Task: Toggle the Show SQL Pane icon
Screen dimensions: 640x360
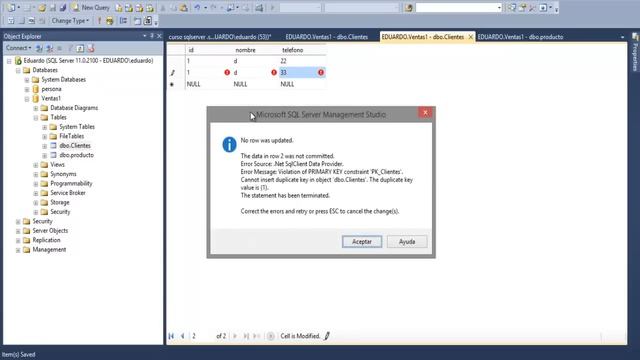Action: [31, 21]
